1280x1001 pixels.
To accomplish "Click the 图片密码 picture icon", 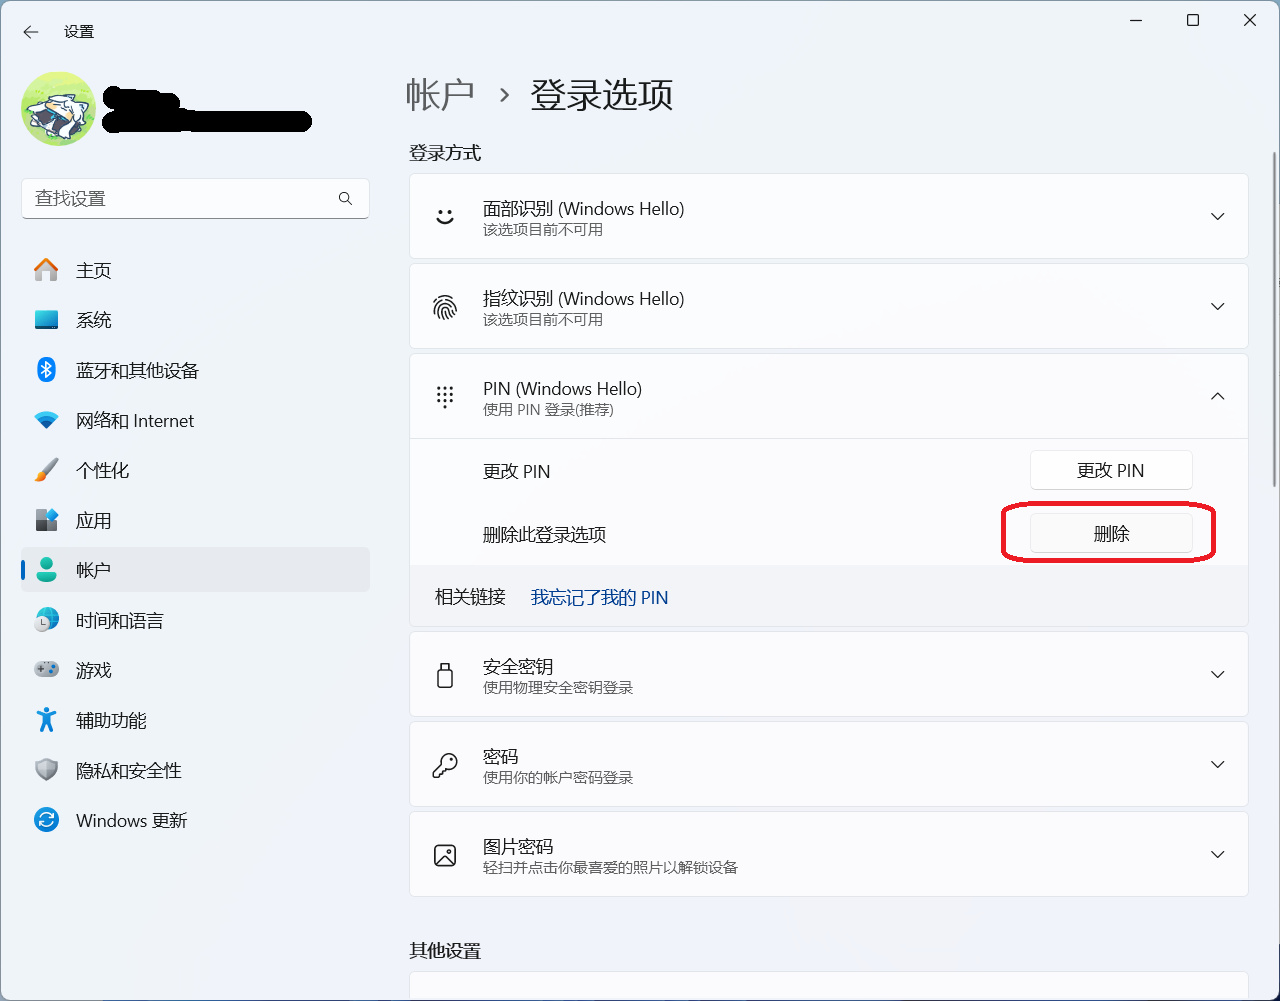I will coord(445,855).
